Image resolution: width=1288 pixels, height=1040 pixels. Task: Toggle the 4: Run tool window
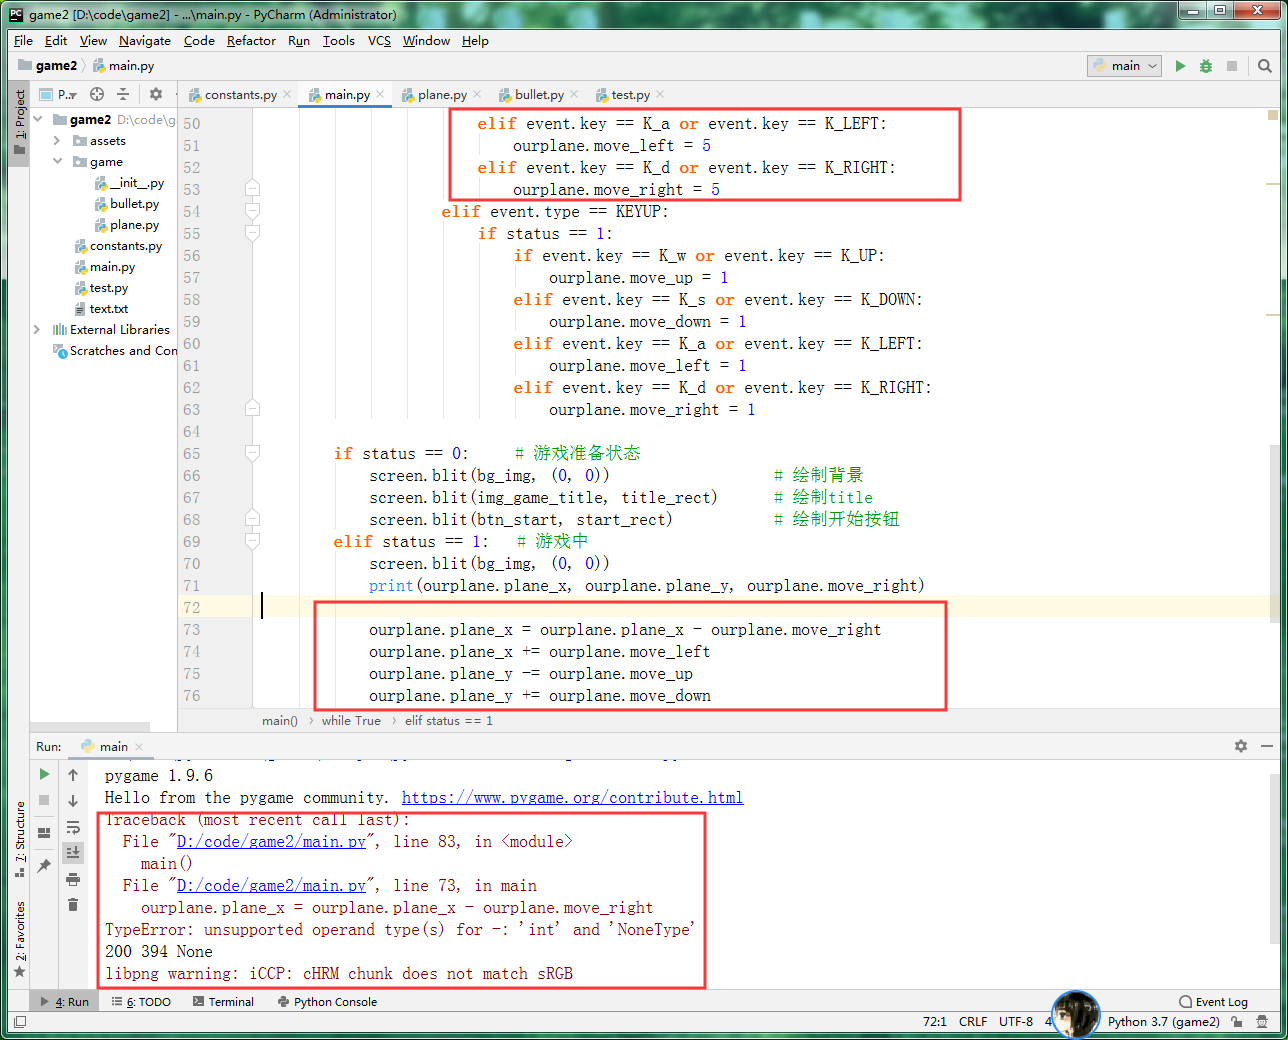tap(64, 1002)
